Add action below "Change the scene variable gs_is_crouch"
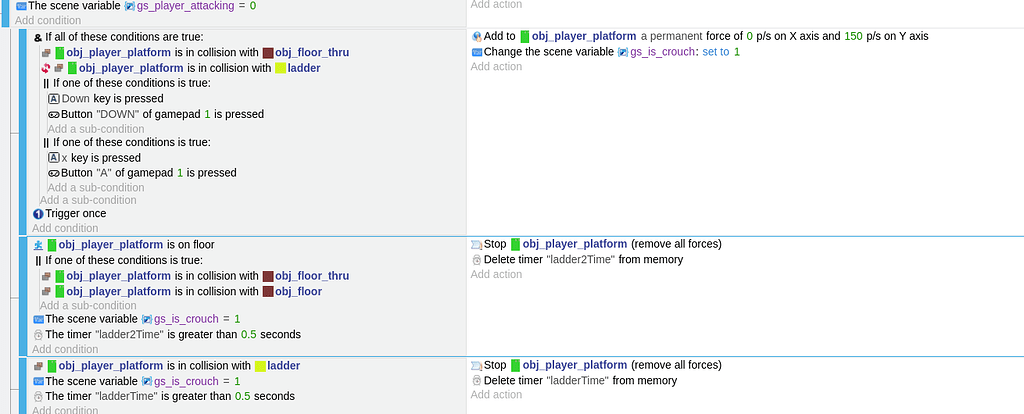The image size is (1024, 414). point(496,67)
